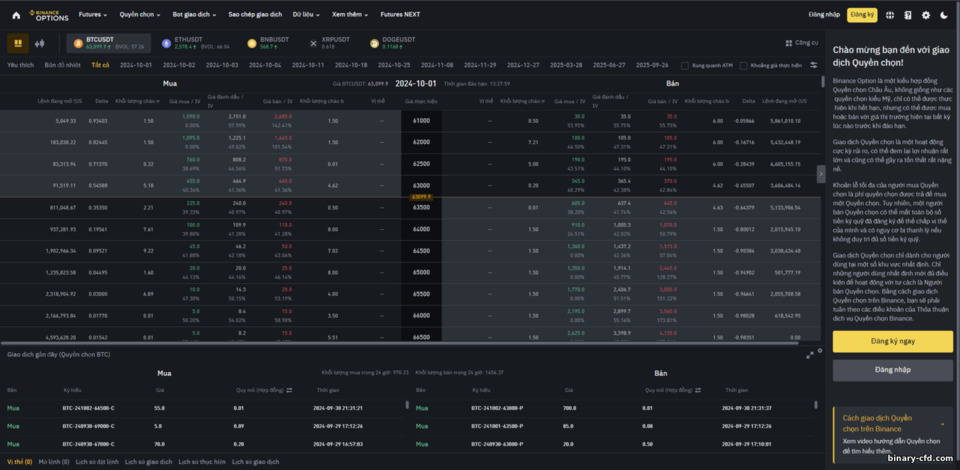The width and height of the screenshot is (960, 470).
Task: Select the BTCUSDT underlying
Action: pyautogui.click(x=109, y=43)
